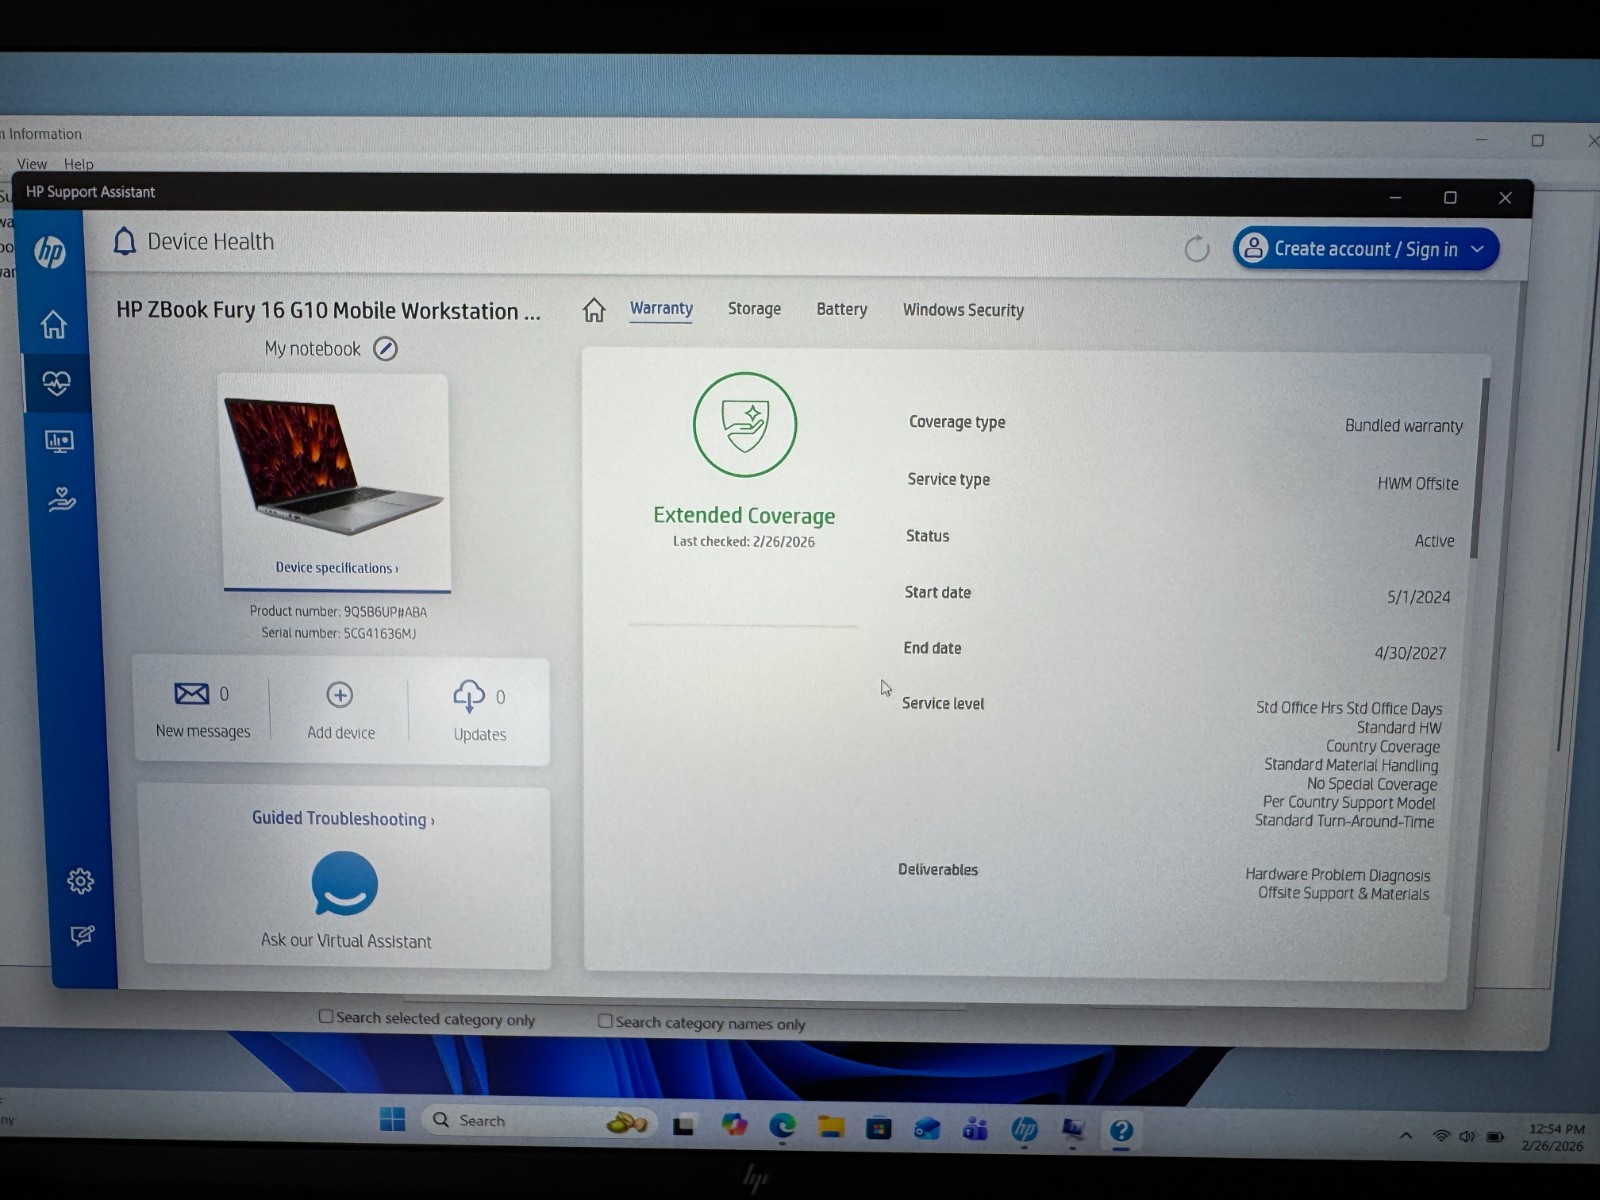Click the Bundled warranty value
This screenshot has width=1600, height=1200.
[x=1403, y=426]
